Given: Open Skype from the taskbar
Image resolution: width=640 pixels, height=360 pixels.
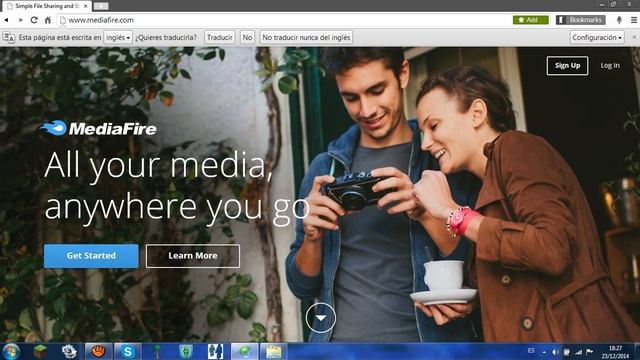Looking at the screenshot, I should click(128, 351).
